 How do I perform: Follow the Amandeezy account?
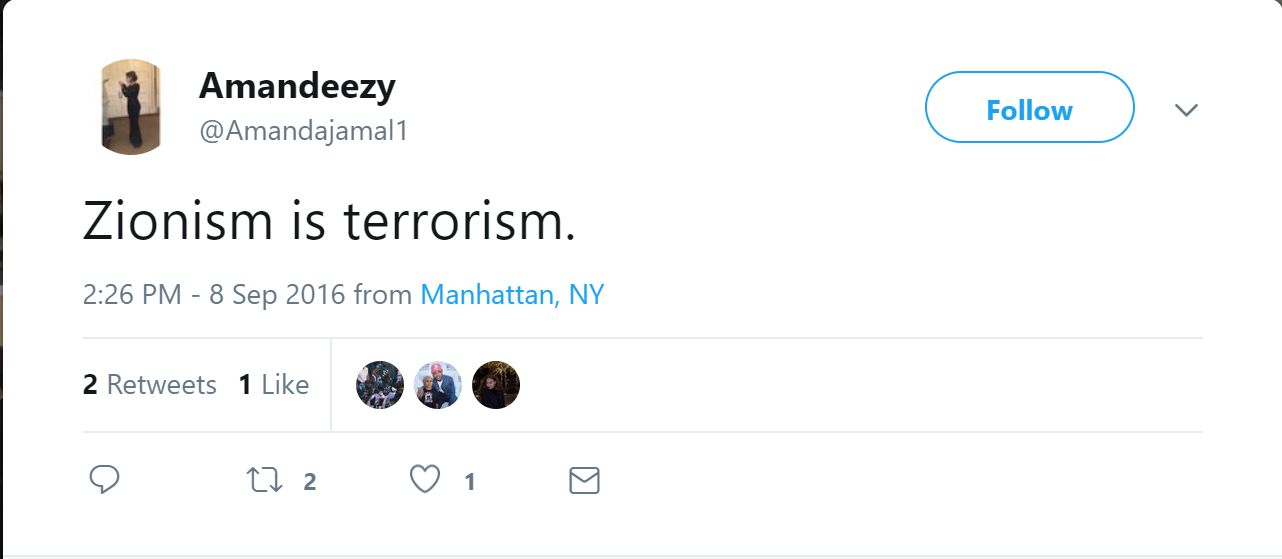(1029, 108)
